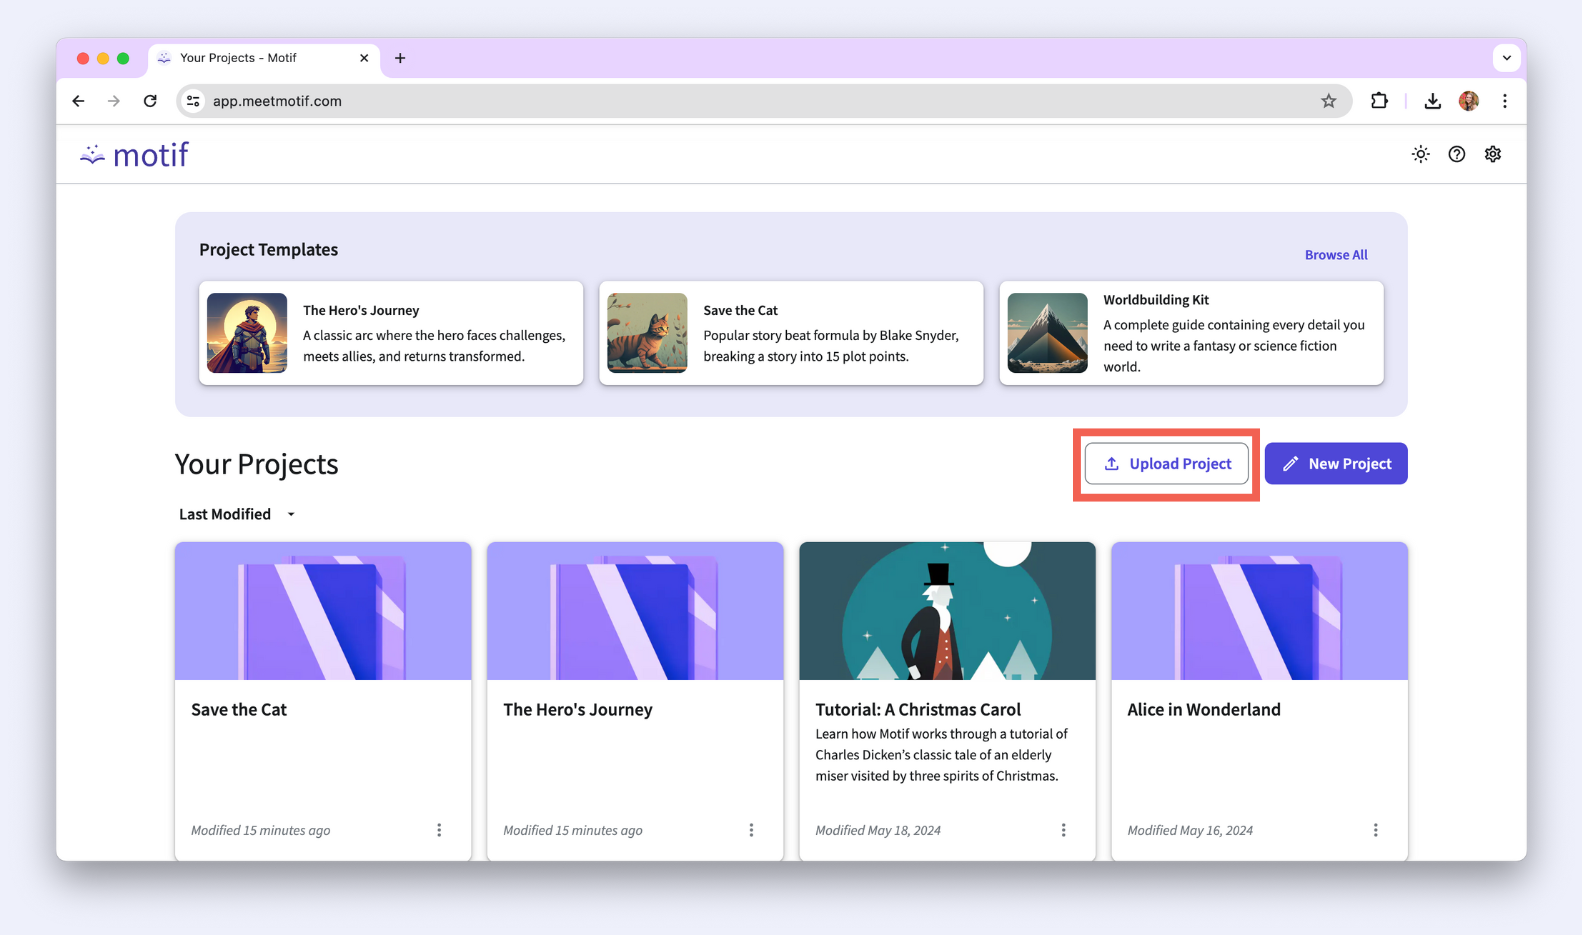The image size is (1582, 935).
Task: Open the Save the Cat project cover
Action: click(x=323, y=611)
